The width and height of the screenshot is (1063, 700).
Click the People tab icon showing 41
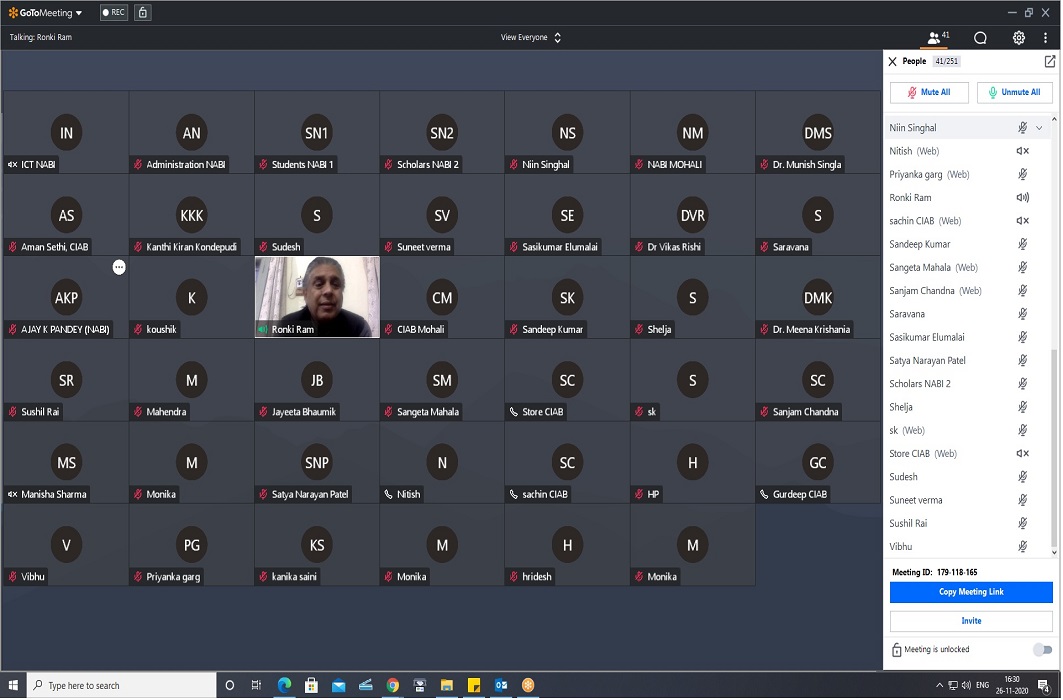pyautogui.click(x=937, y=38)
